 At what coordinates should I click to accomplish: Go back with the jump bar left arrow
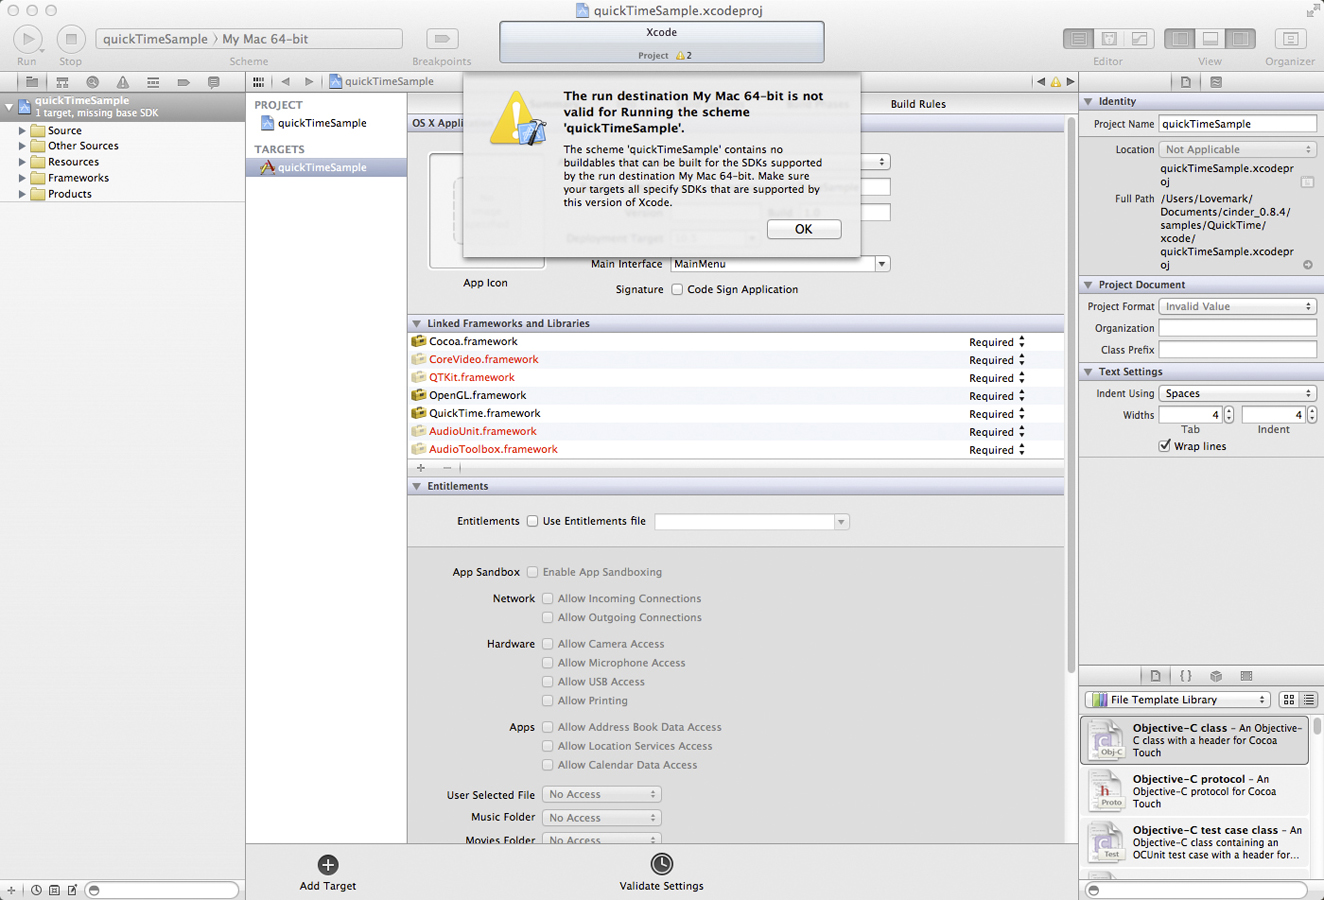(286, 82)
